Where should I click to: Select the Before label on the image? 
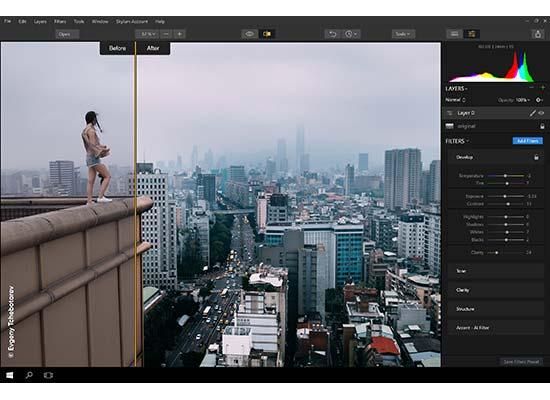pos(118,48)
